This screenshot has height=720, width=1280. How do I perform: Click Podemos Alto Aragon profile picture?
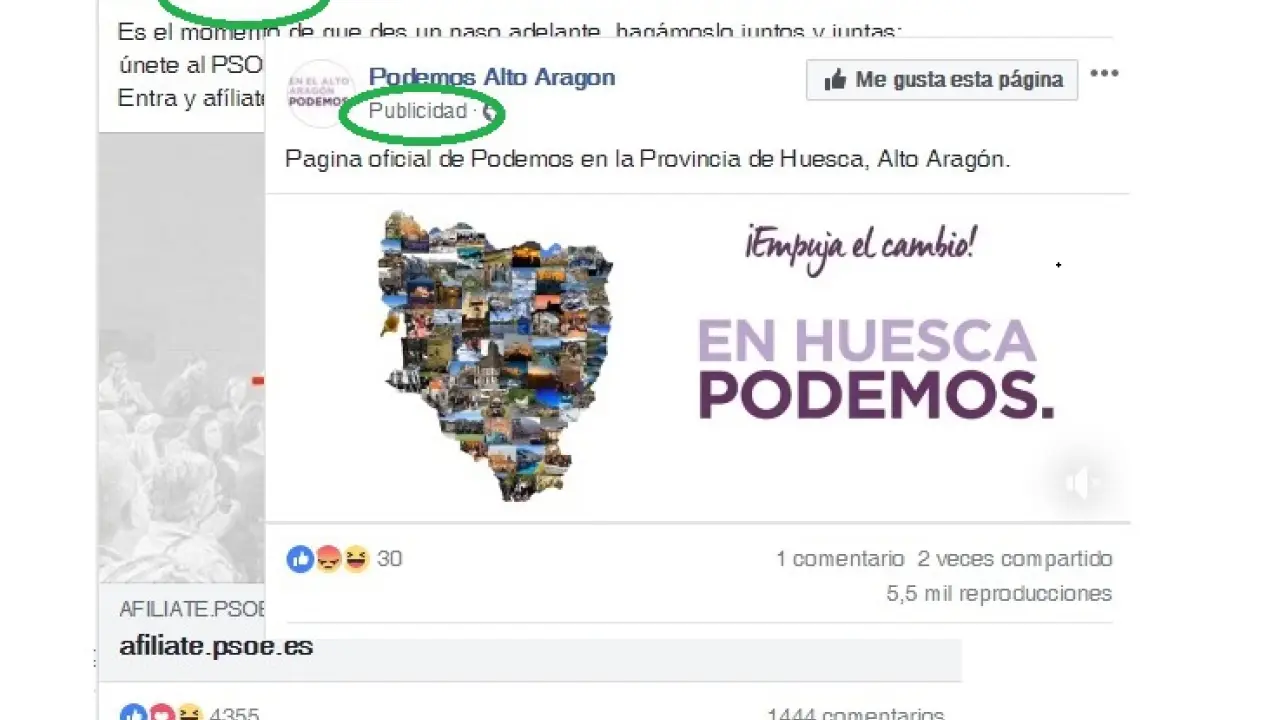coord(320,94)
